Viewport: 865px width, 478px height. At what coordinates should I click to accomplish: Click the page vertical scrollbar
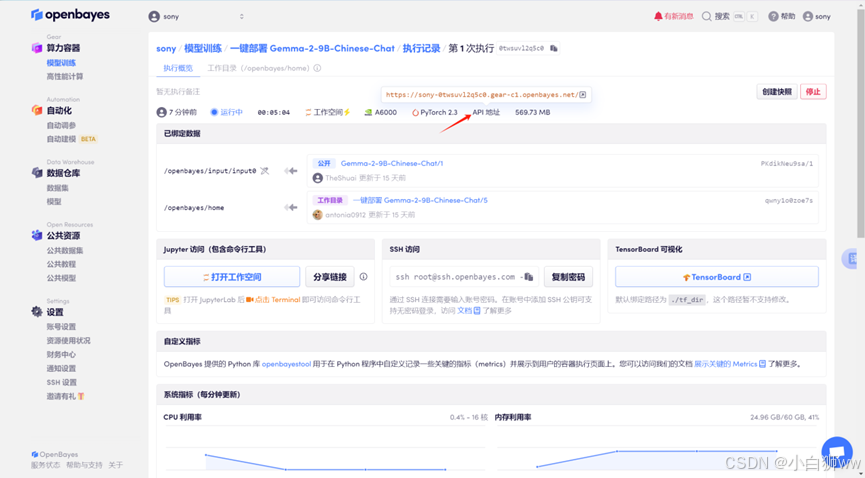tap(861, 121)
